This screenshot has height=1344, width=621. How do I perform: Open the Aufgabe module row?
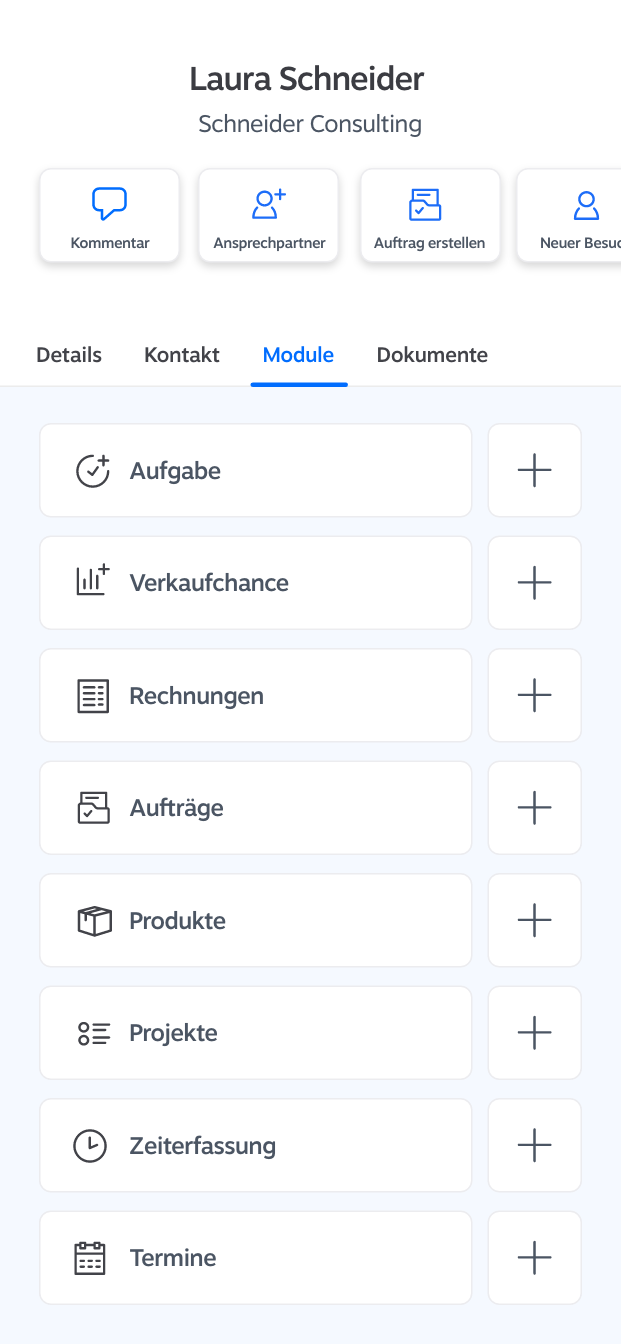255,470
